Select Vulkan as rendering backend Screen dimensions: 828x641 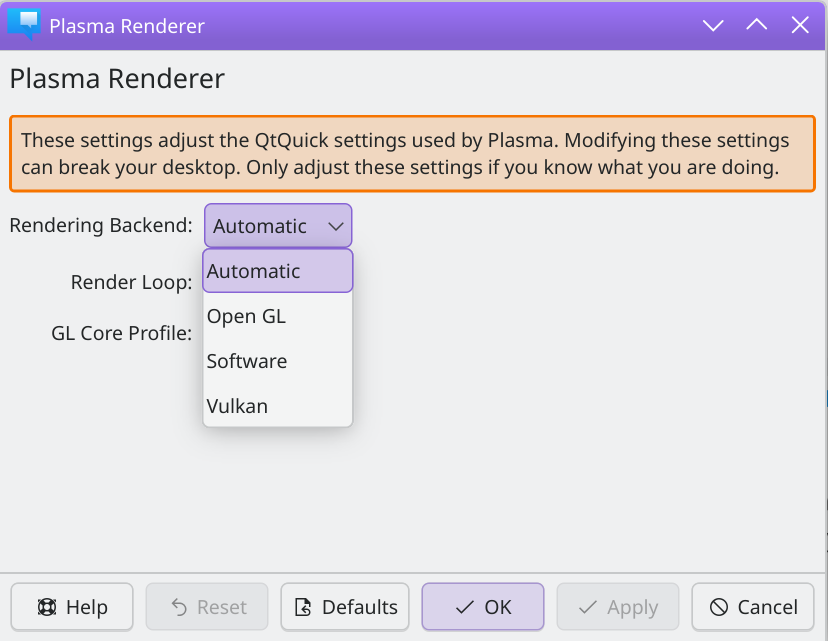(x=278, y=406)
